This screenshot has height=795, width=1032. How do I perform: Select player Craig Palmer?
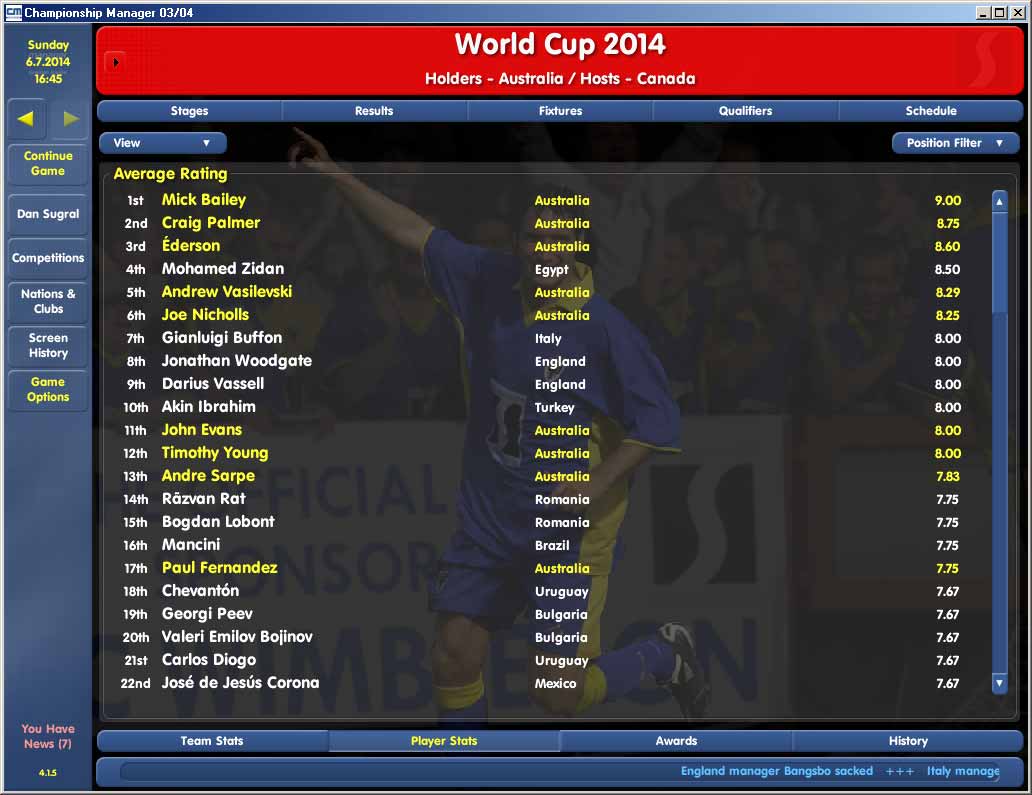pos(211,222)
